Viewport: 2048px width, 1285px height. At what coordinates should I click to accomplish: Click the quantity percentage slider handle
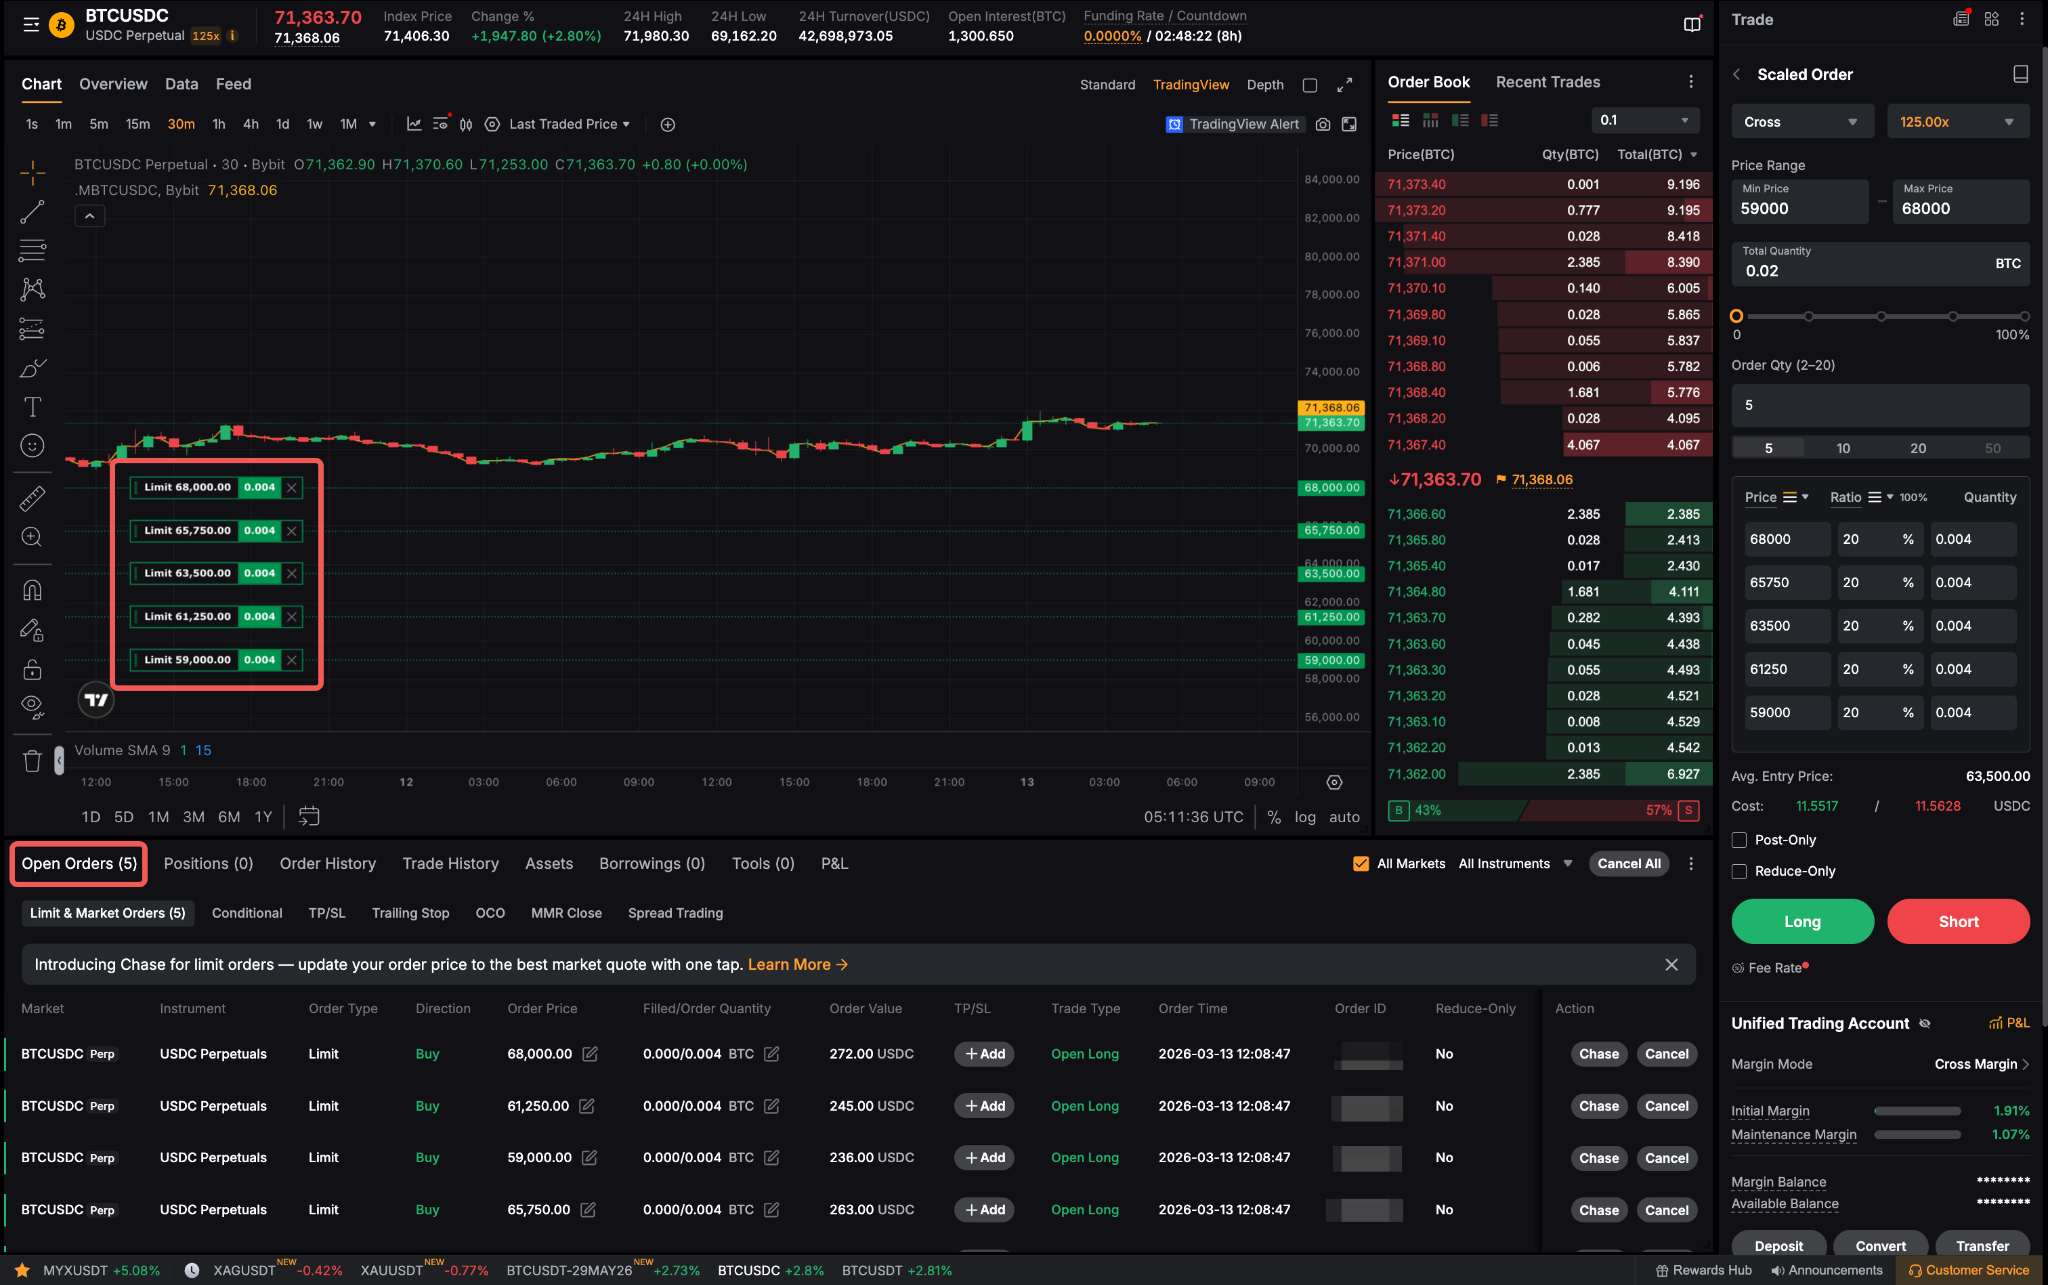[1737, 316]
